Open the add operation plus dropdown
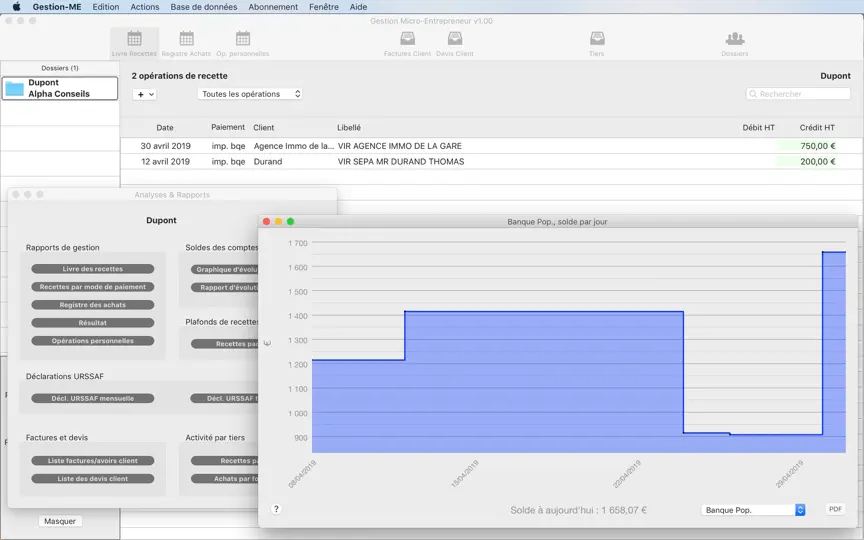The image size is (864, 540). point(145,94)
